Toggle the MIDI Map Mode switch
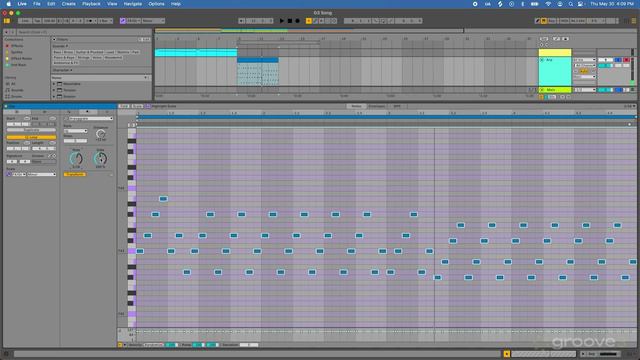The image size is (640, 360). (x=564, y=21)
